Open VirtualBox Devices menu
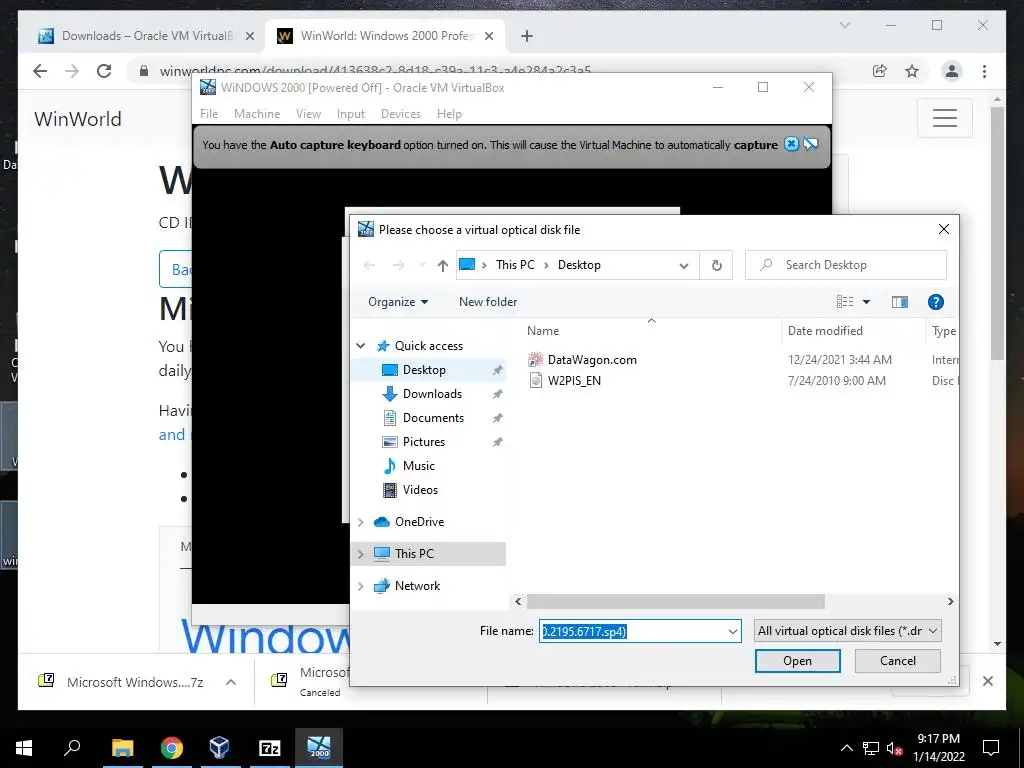Screen dimensions: 1024x768 (400, 114)
